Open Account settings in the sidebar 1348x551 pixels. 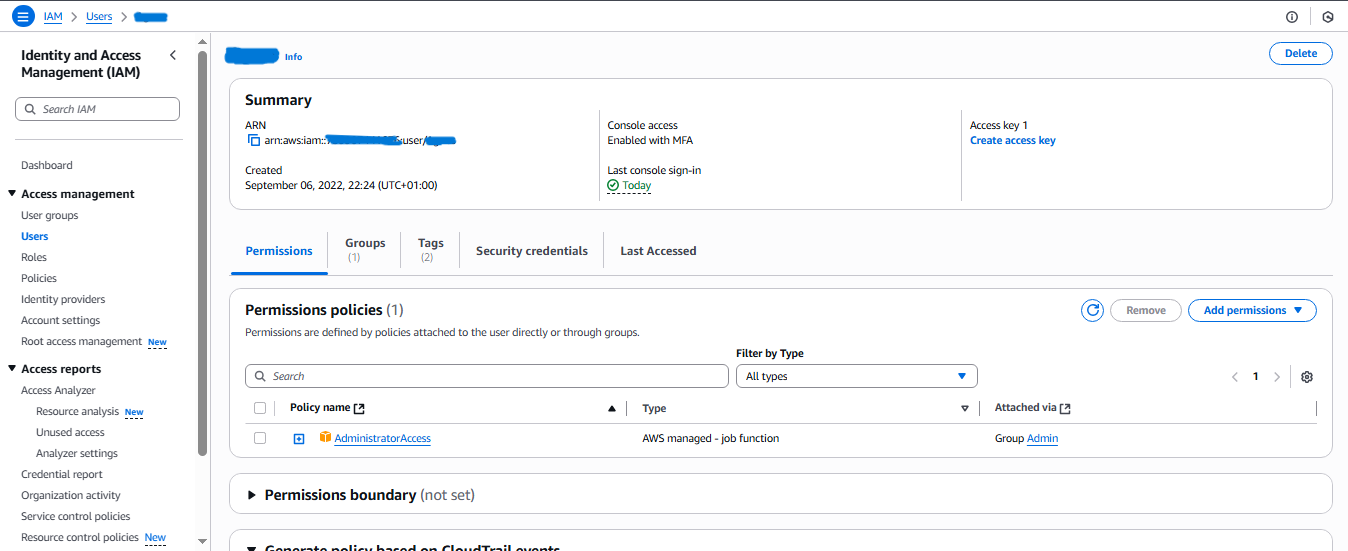(60, 320)
